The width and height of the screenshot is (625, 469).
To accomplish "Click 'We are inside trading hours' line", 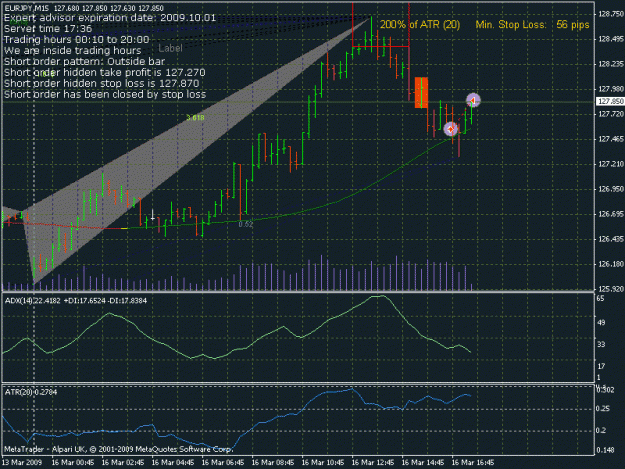I will tap(73, 51).
